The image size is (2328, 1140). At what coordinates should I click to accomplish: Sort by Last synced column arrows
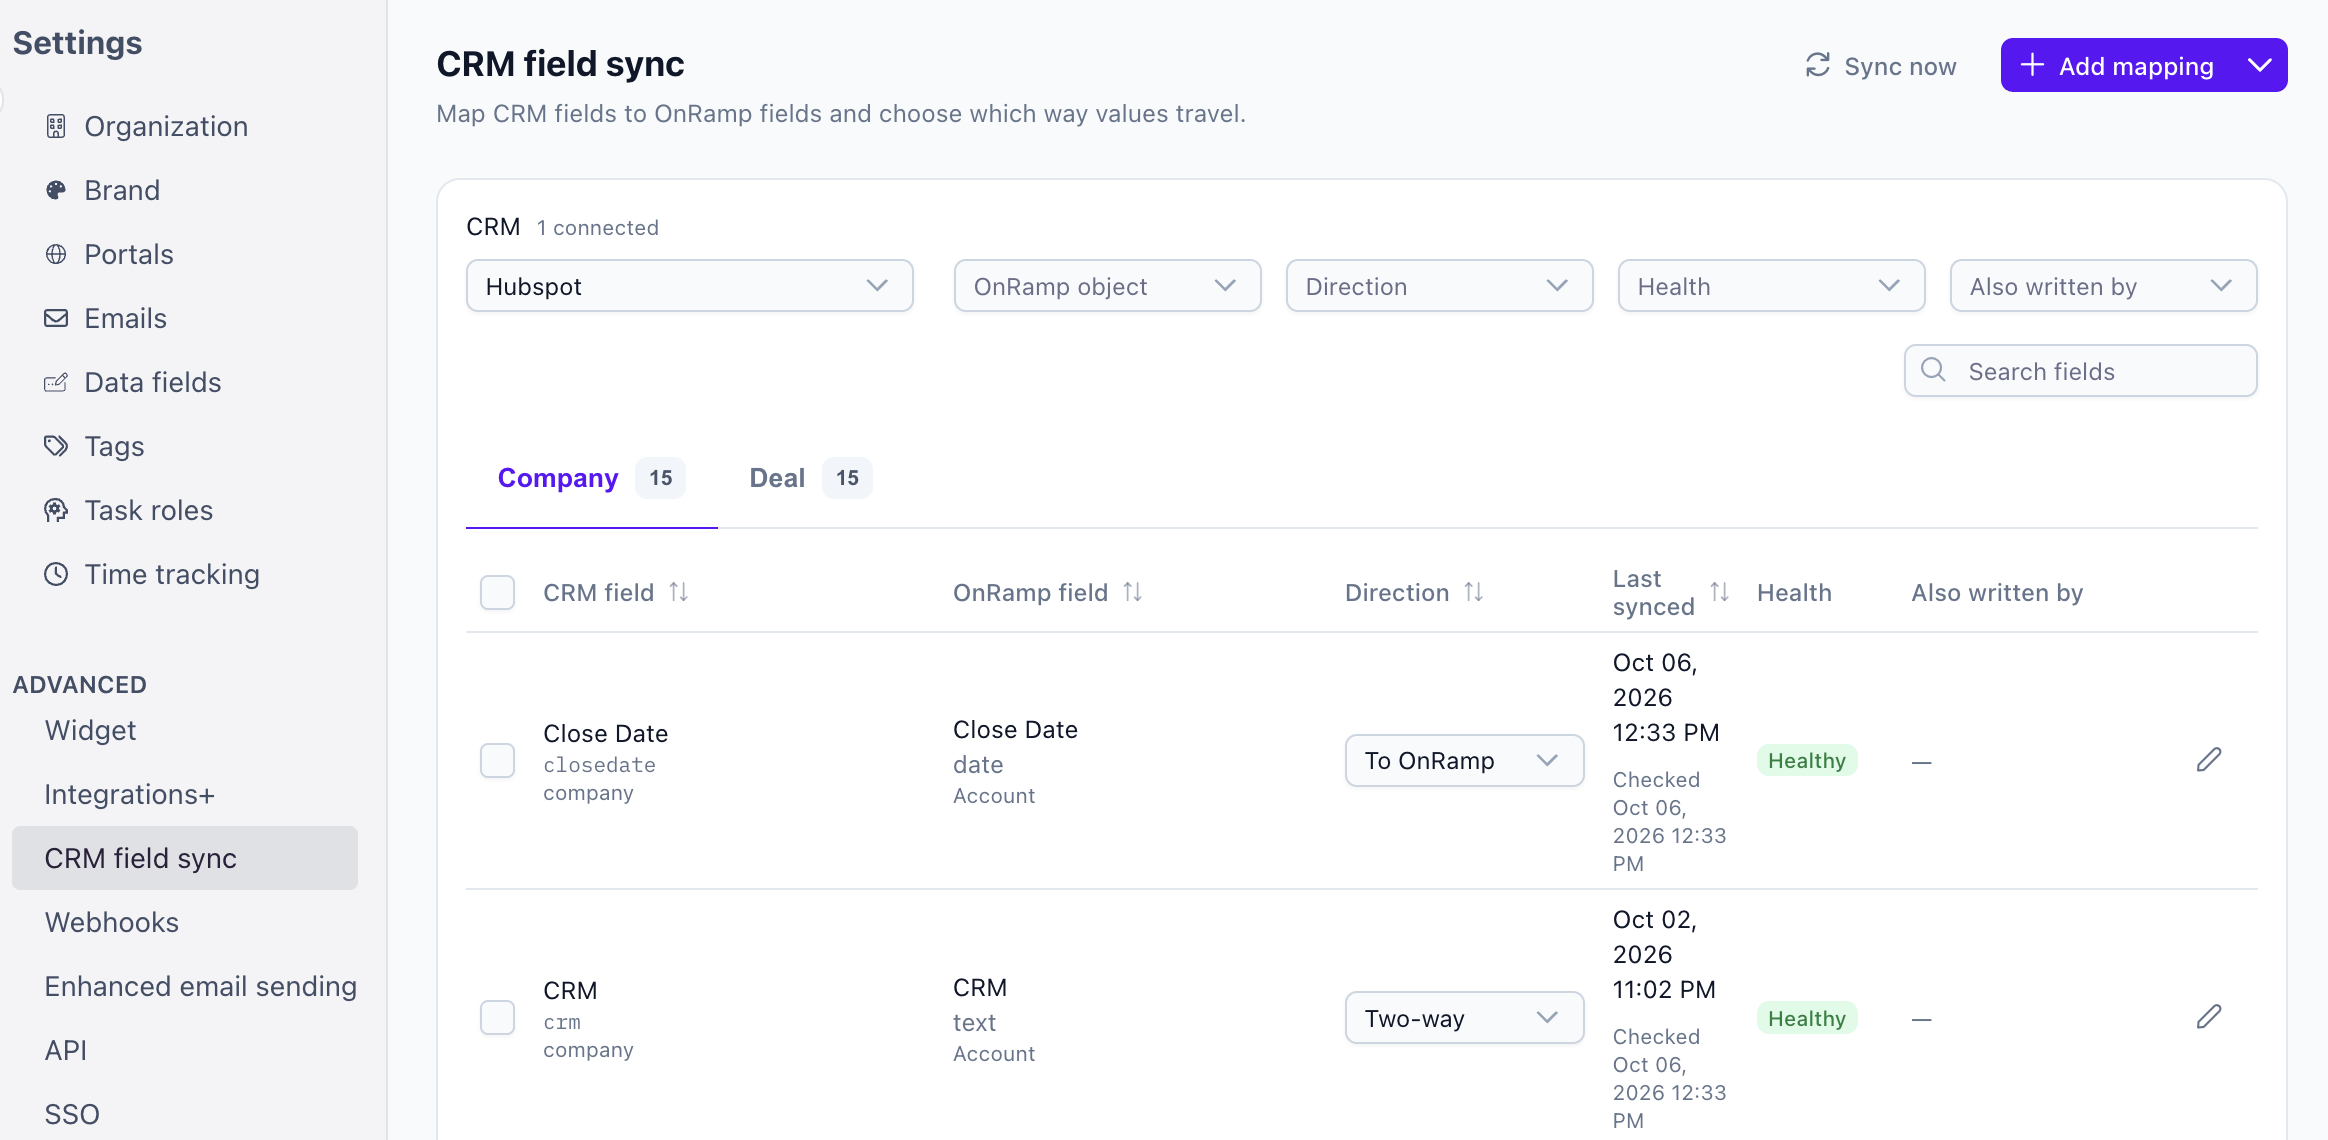pos(1720,592)
